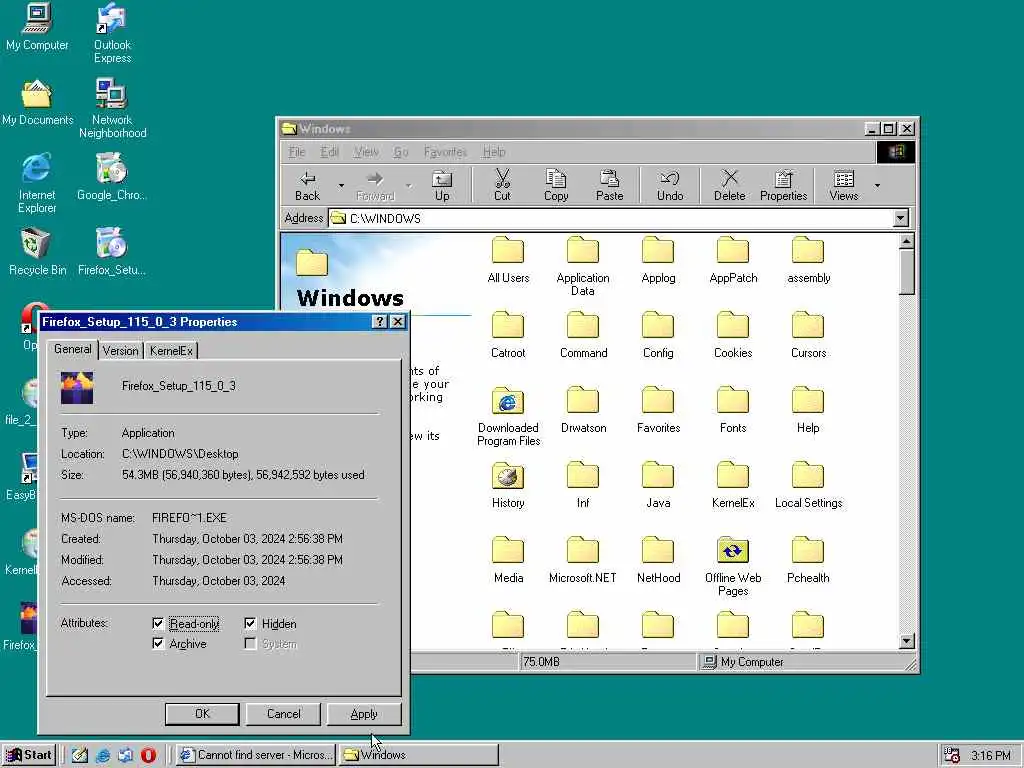Open the File menu in Windows explorer

pos(297,152)
